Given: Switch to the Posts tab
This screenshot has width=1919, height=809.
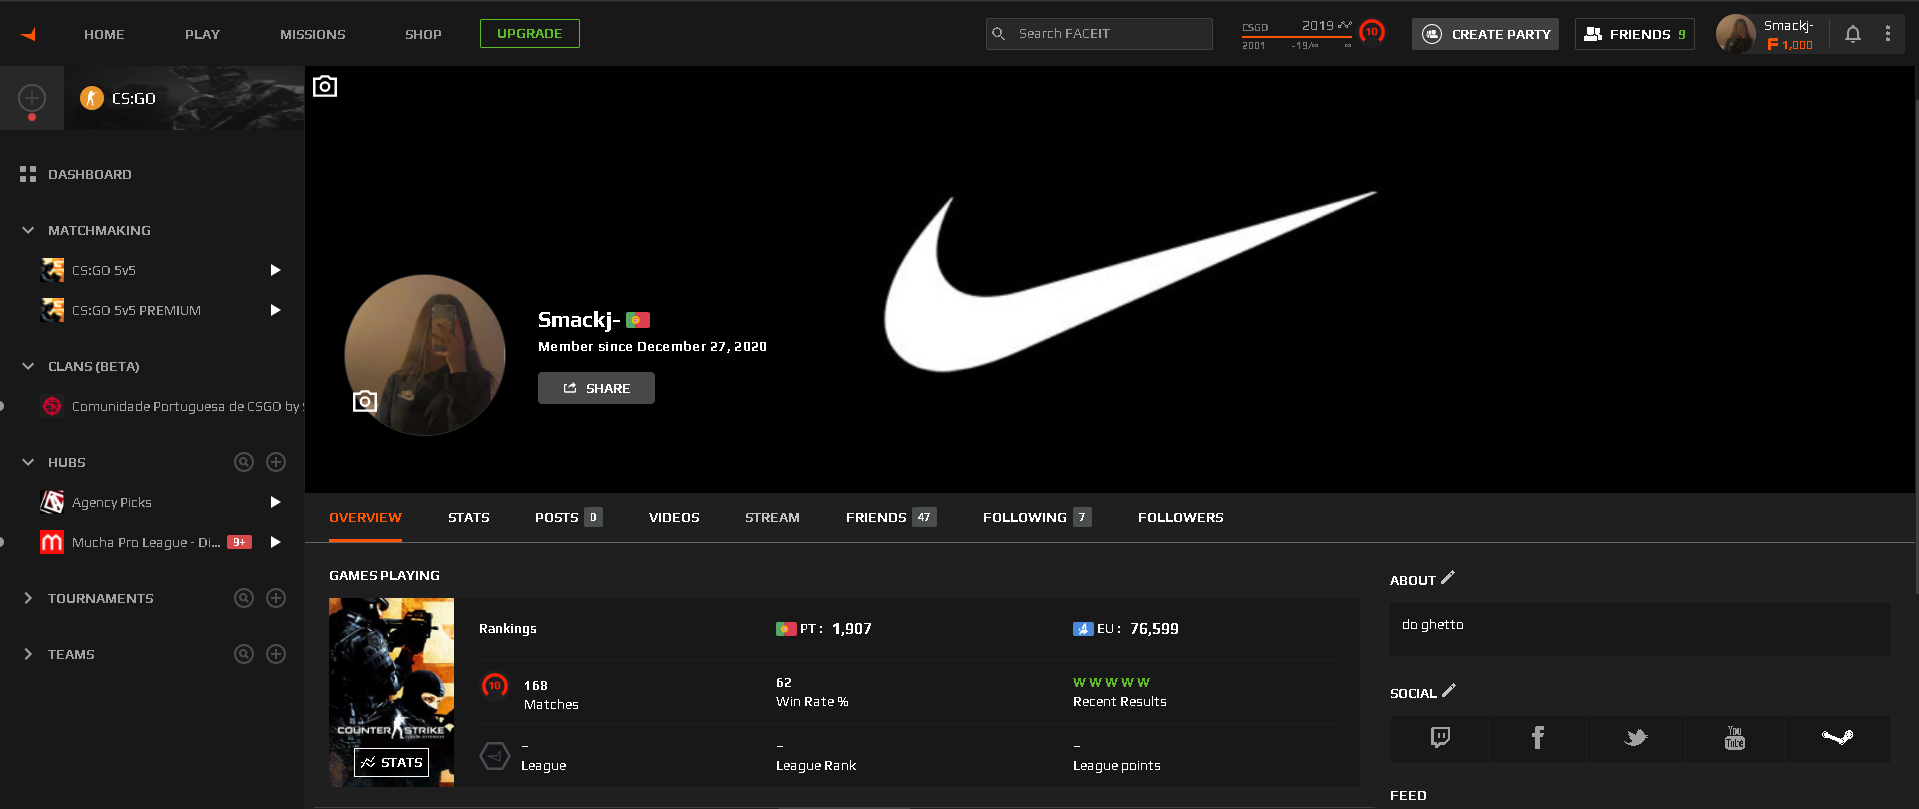Looking at the screenshot, I should coord(568,517).
